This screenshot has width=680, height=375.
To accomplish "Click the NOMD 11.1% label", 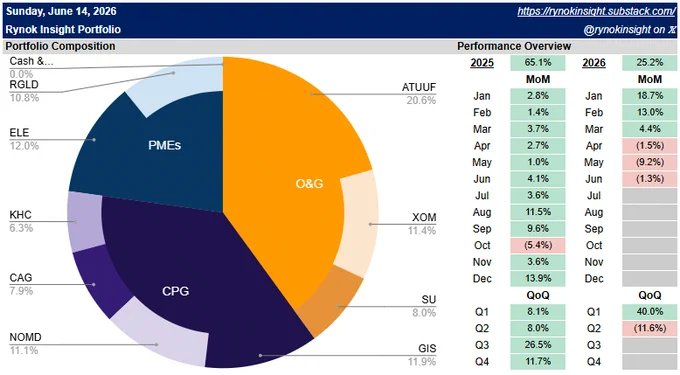I will (x=26, y=343).
